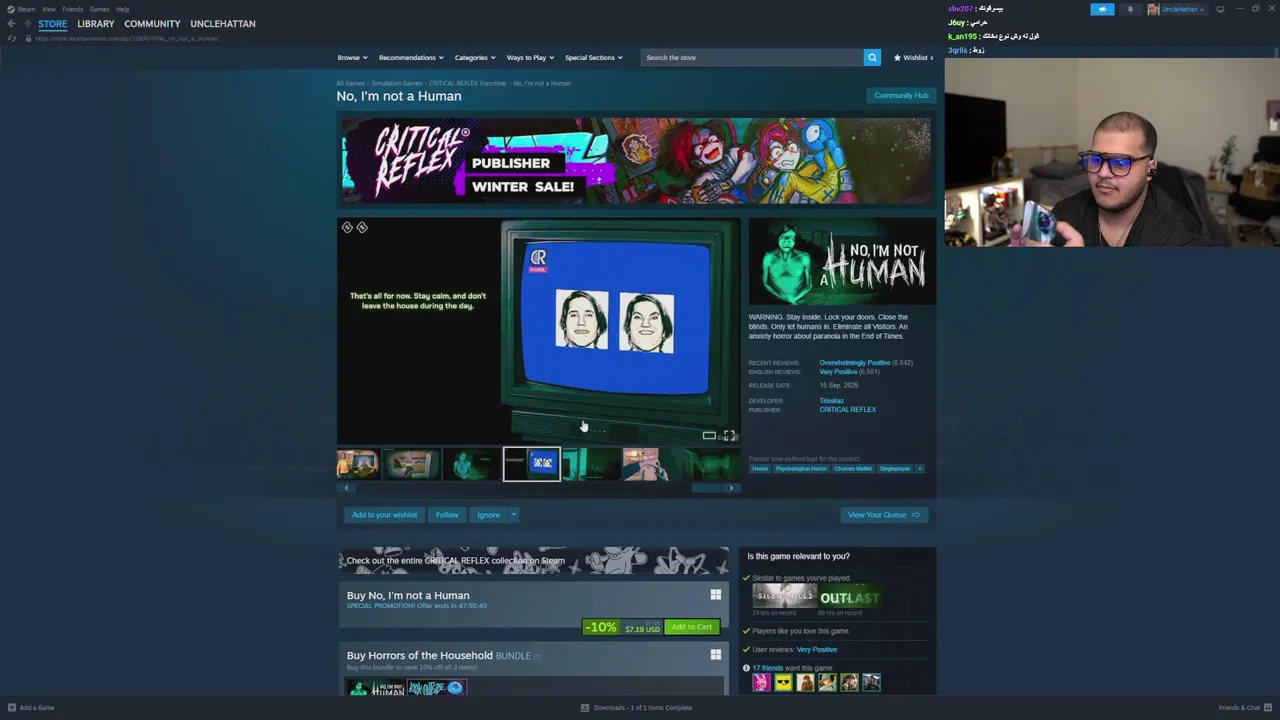
Task: Open the Trioskaz developer link
Action: pyautogui.click(x=831, y=401)
